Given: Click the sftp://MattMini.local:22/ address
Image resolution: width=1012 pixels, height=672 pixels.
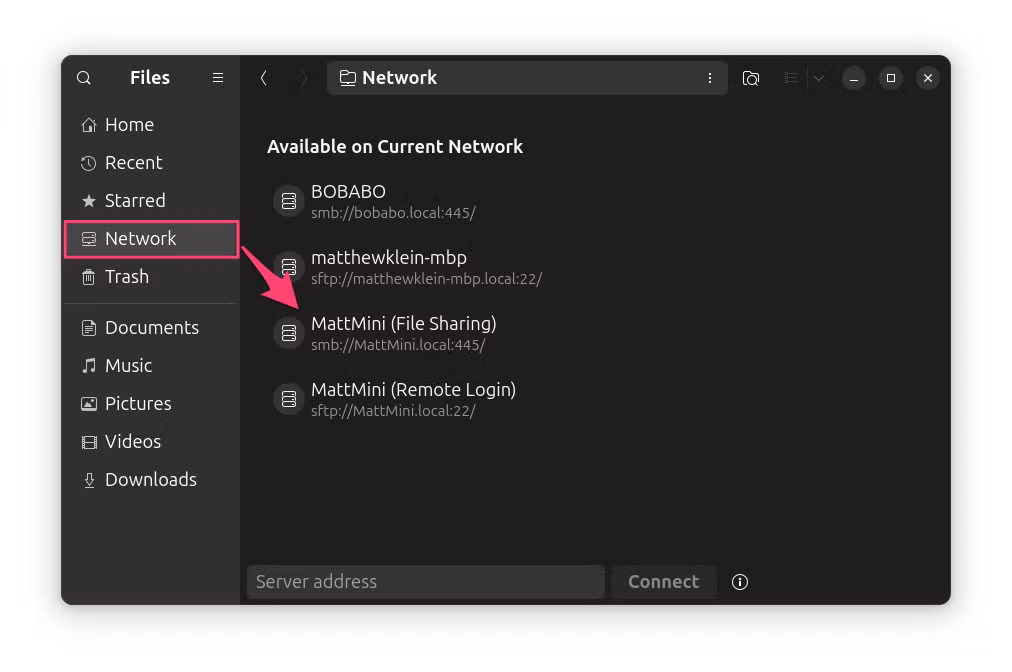Looking at the screenshot, I should 393,411.
